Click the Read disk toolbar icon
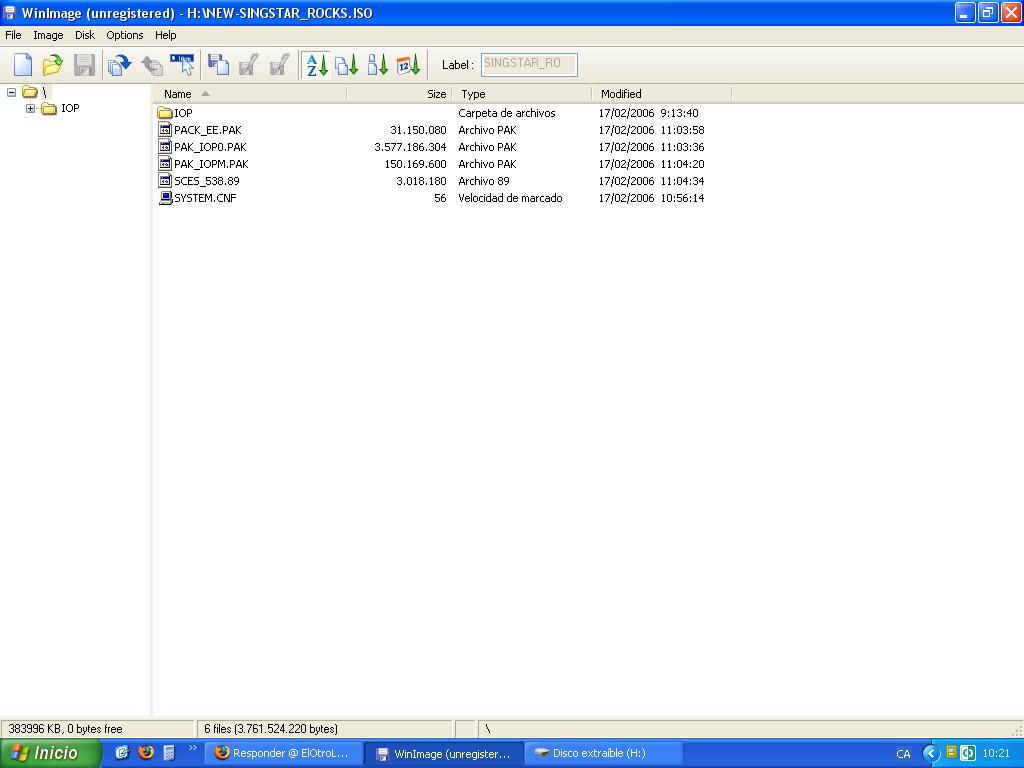Viewport: 1024px width, 768px height. pyautogui.click(x=120, y=65)
